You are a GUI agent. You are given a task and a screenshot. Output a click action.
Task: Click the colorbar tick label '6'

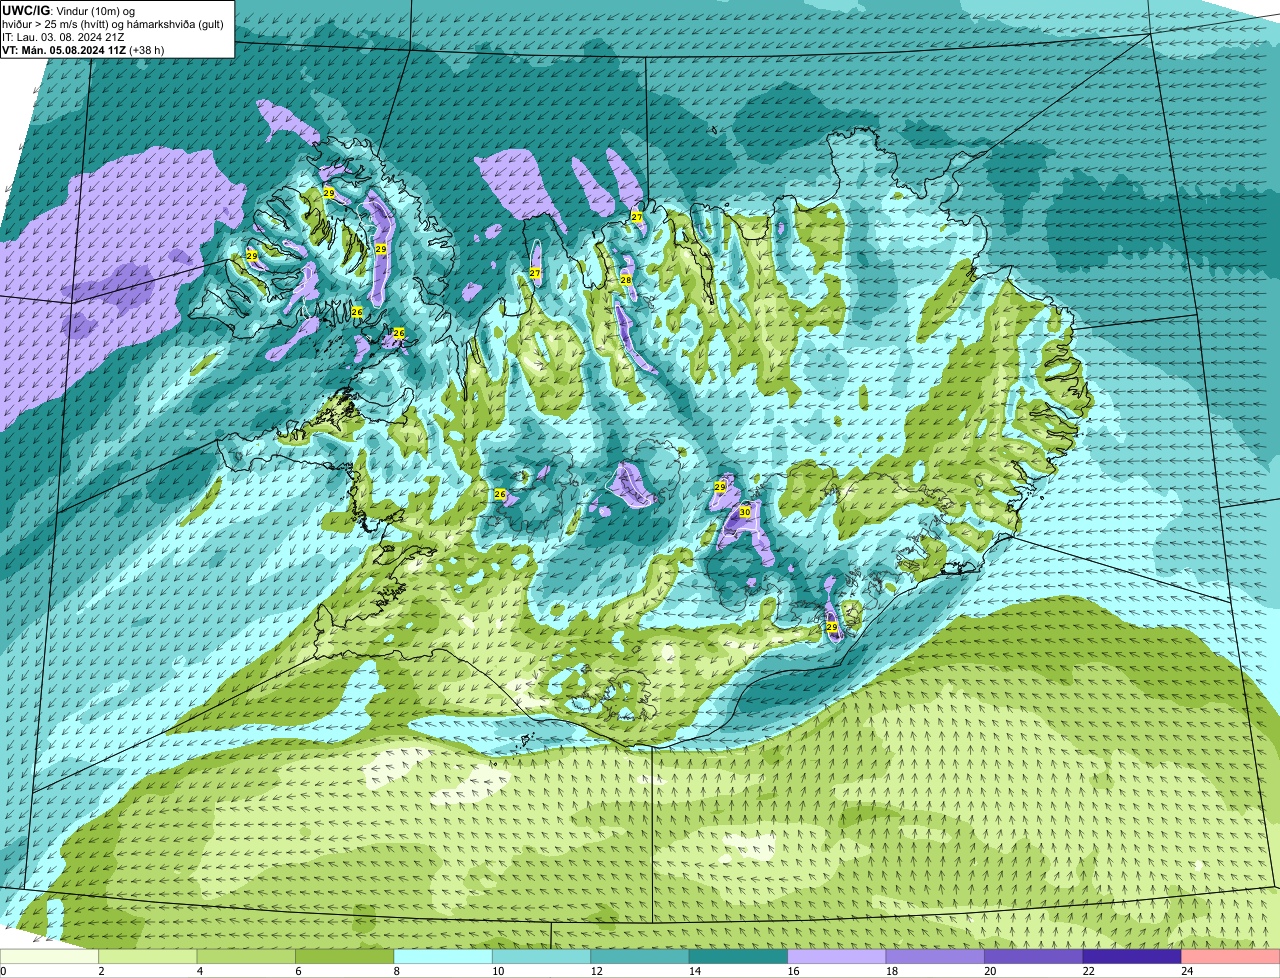pos(298,971)
